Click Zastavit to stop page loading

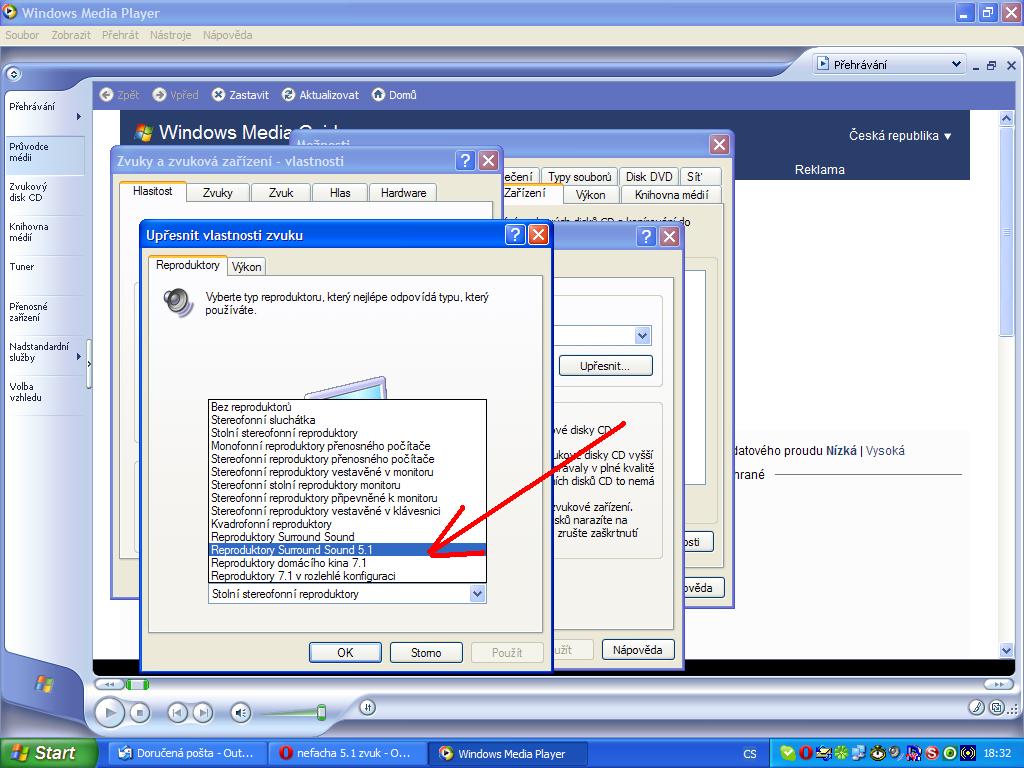[x=240, y=95]
